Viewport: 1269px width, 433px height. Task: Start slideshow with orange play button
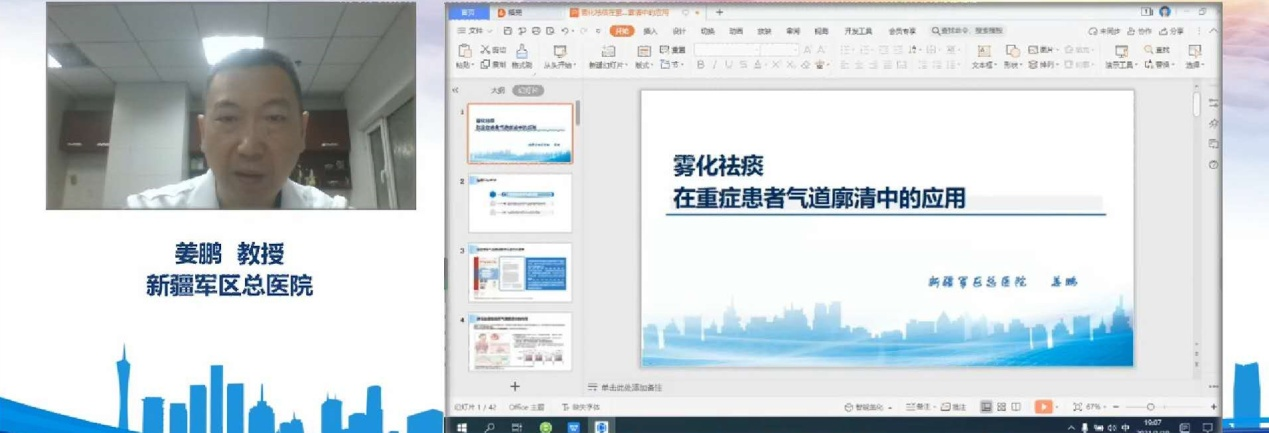(1042, 407)
